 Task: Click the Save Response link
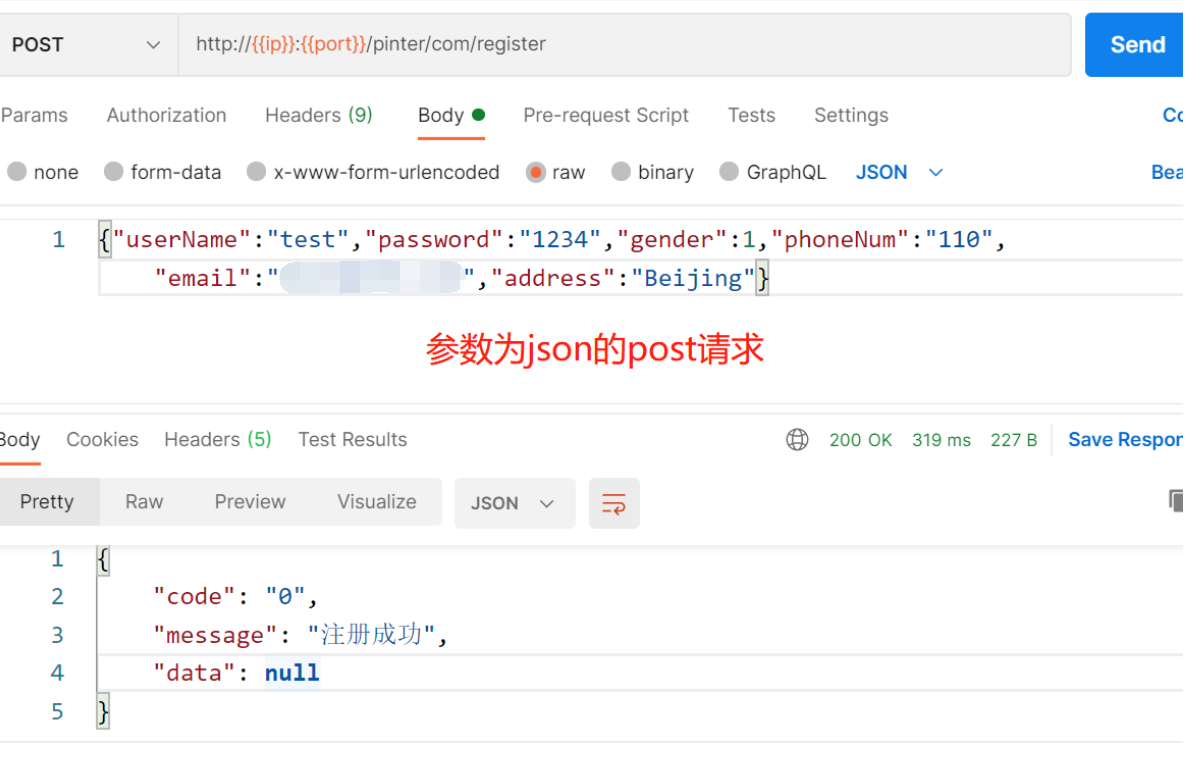tap(1124, 440)
